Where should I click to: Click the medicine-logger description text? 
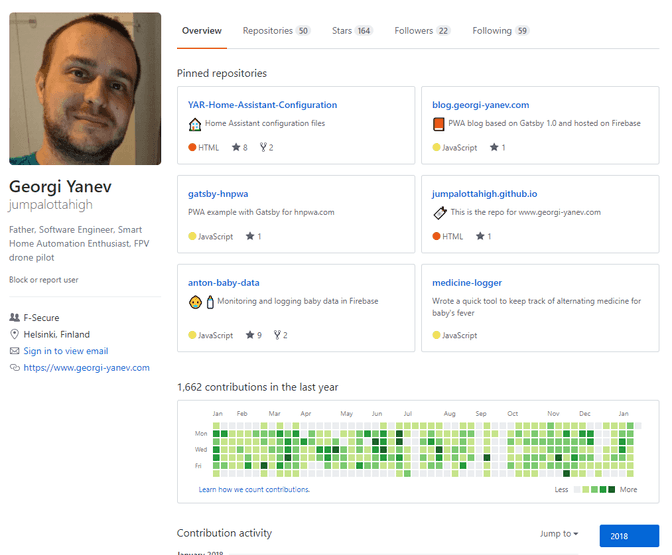point(537,307)
